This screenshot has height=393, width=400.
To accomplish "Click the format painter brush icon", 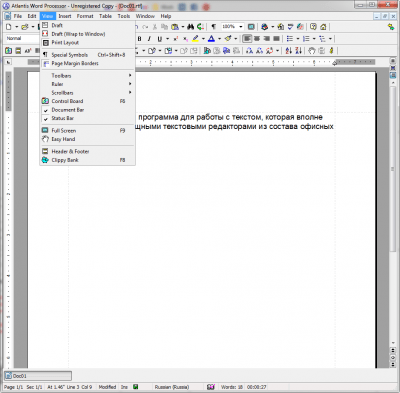I will click(x=228, y=39).
